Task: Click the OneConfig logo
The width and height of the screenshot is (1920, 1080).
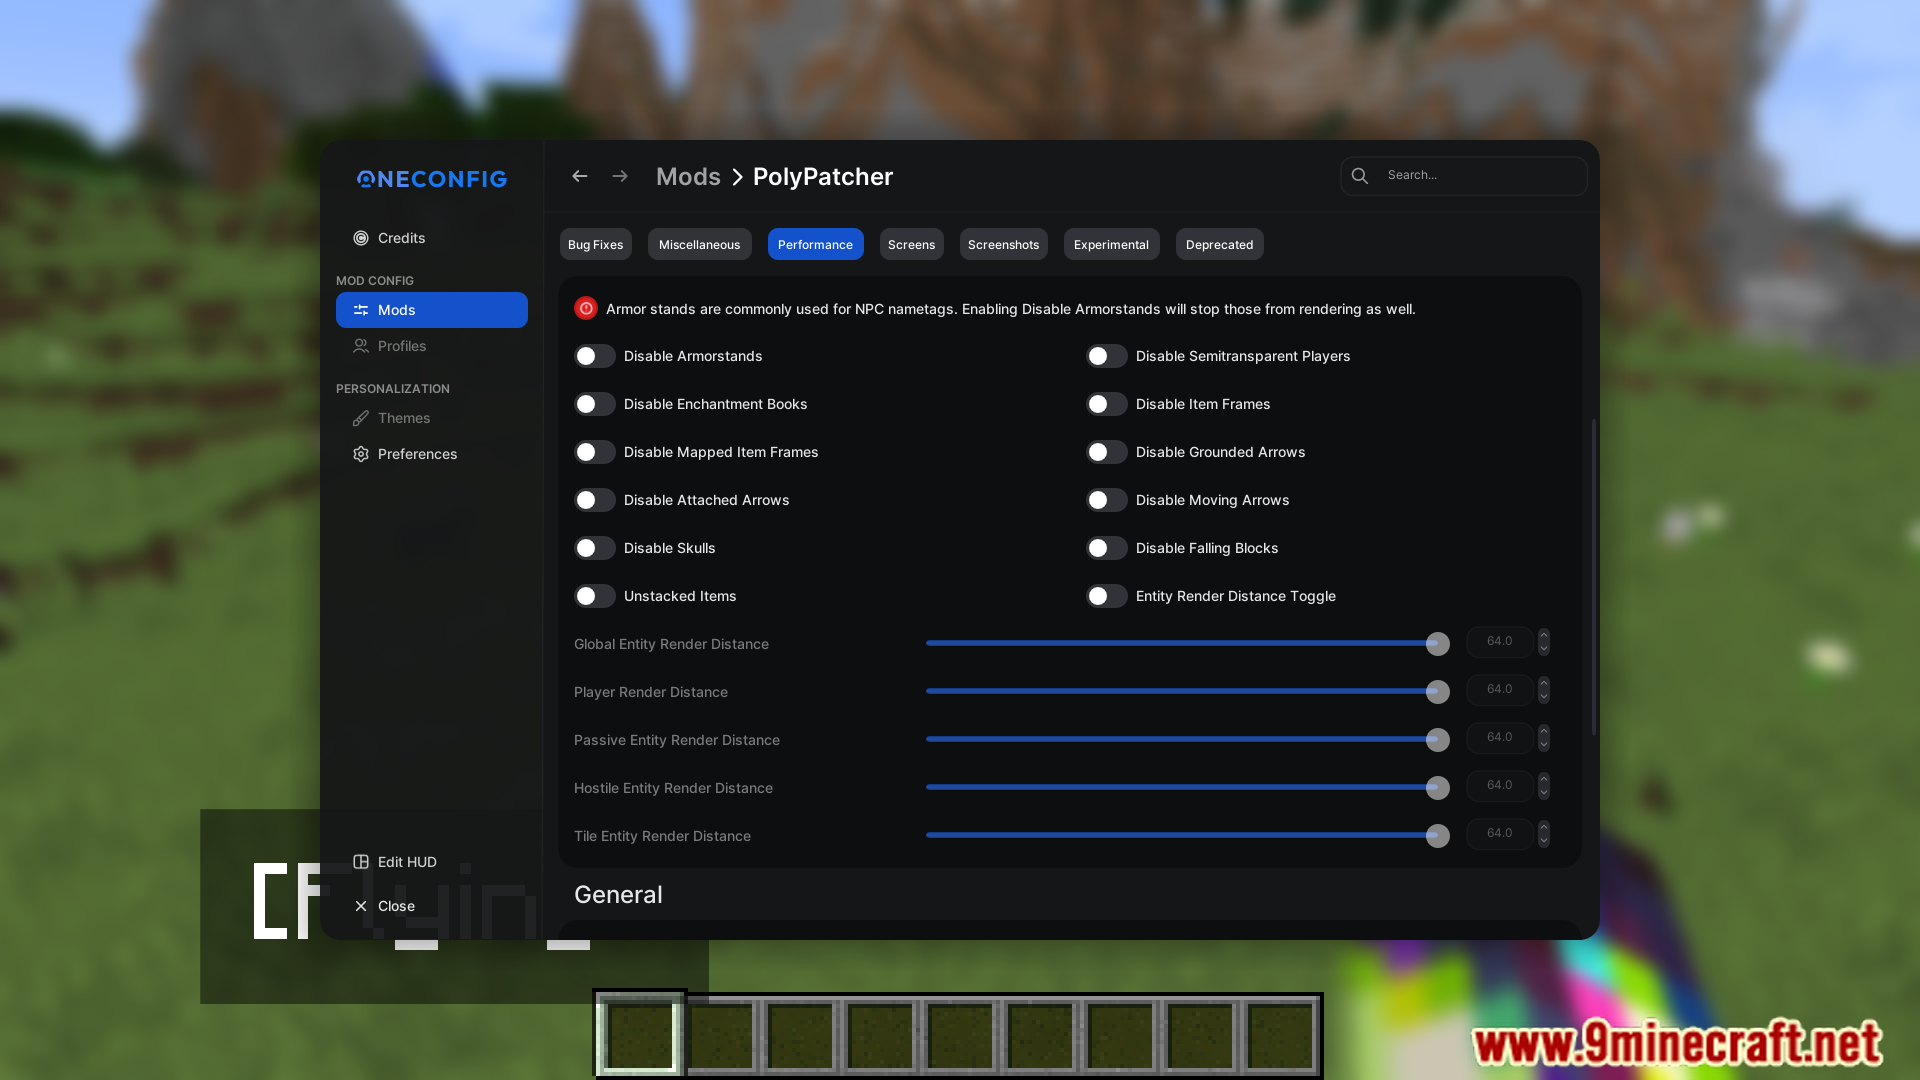Action: [432, 179]
